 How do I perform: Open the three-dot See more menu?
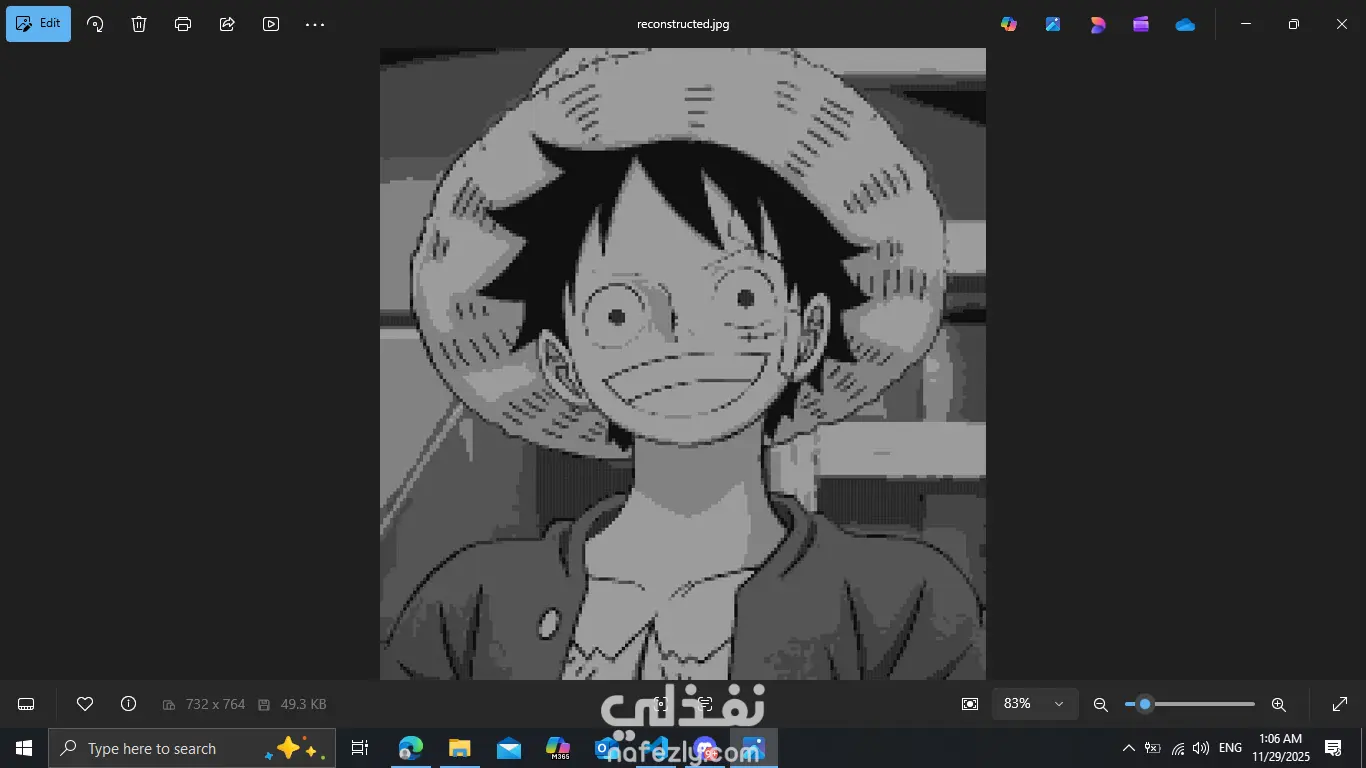(x=315, y=24)
